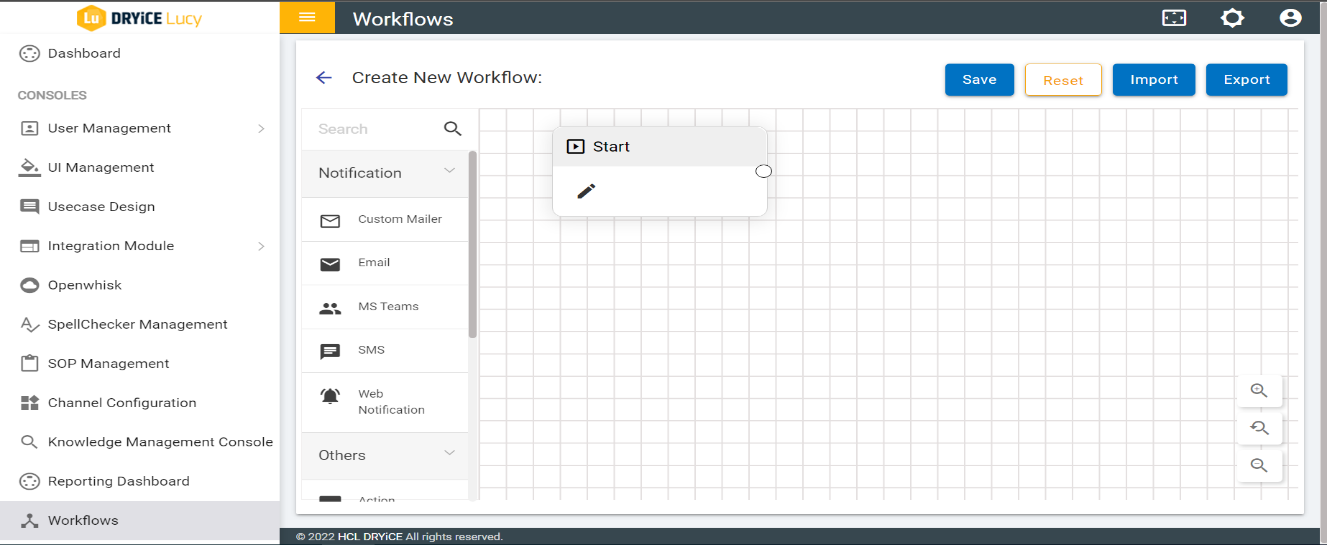Screen dimensions: 1327x545
Task: Collapse the Notification section chevron
Action: (x=450, y=172)
